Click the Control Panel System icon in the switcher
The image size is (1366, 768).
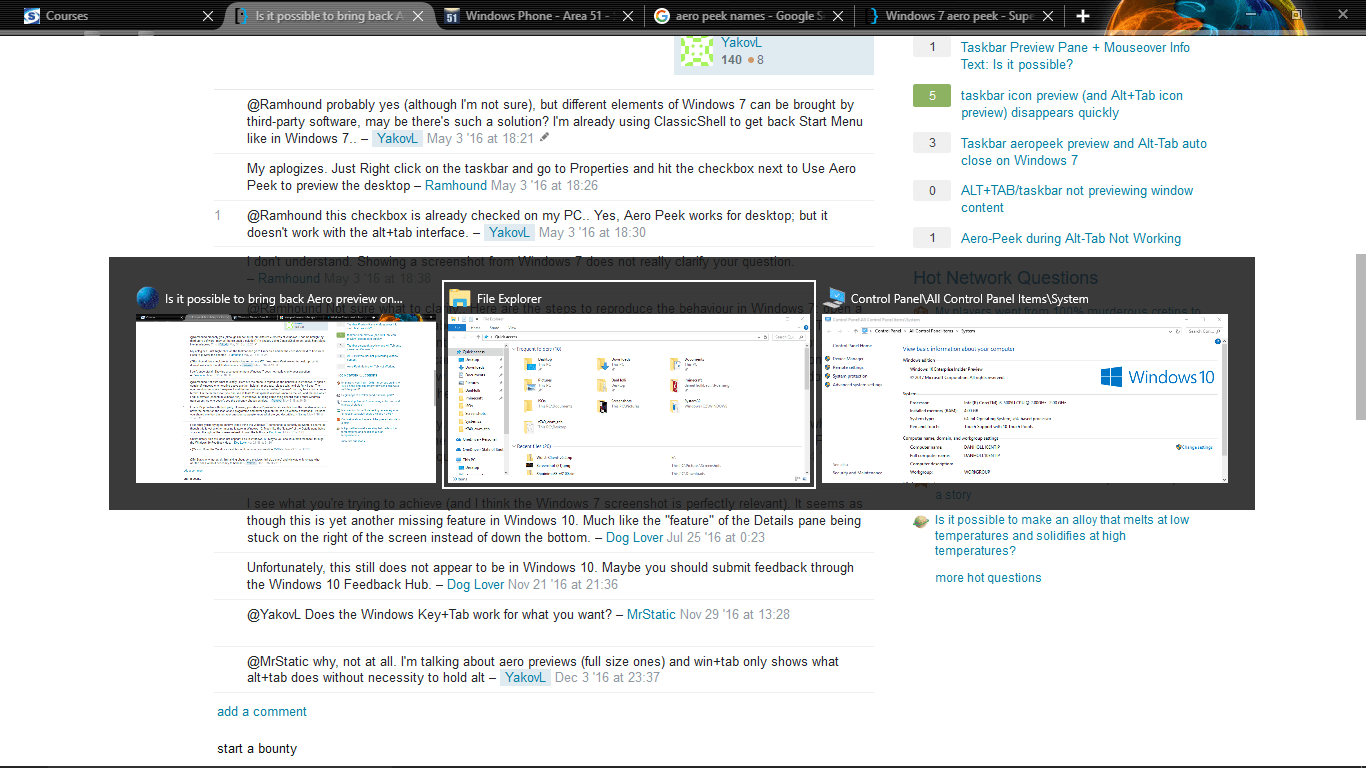(x=832, y=298)
